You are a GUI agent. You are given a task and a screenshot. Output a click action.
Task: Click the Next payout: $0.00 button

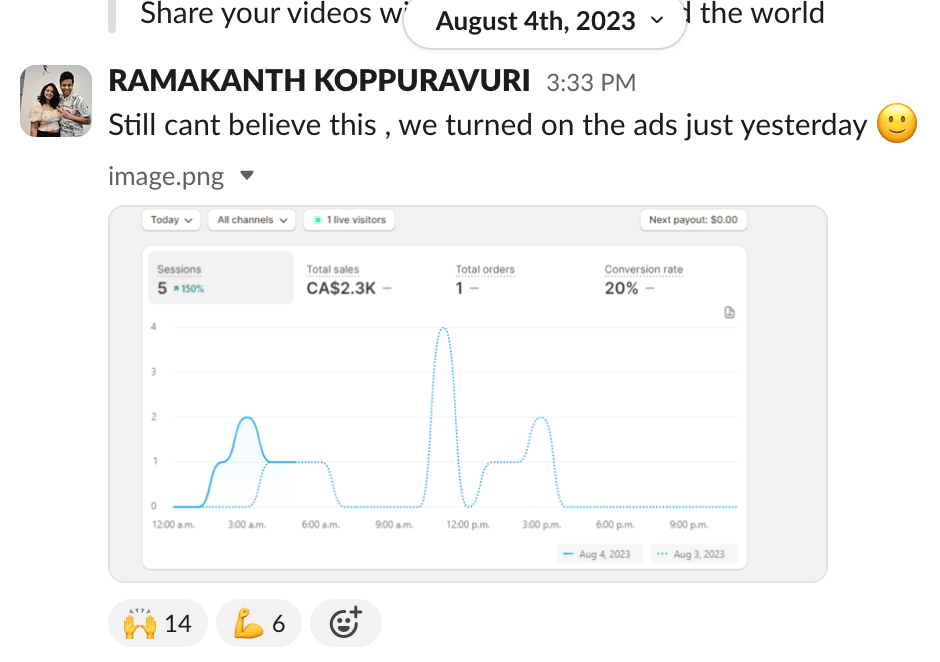[692, 220]
